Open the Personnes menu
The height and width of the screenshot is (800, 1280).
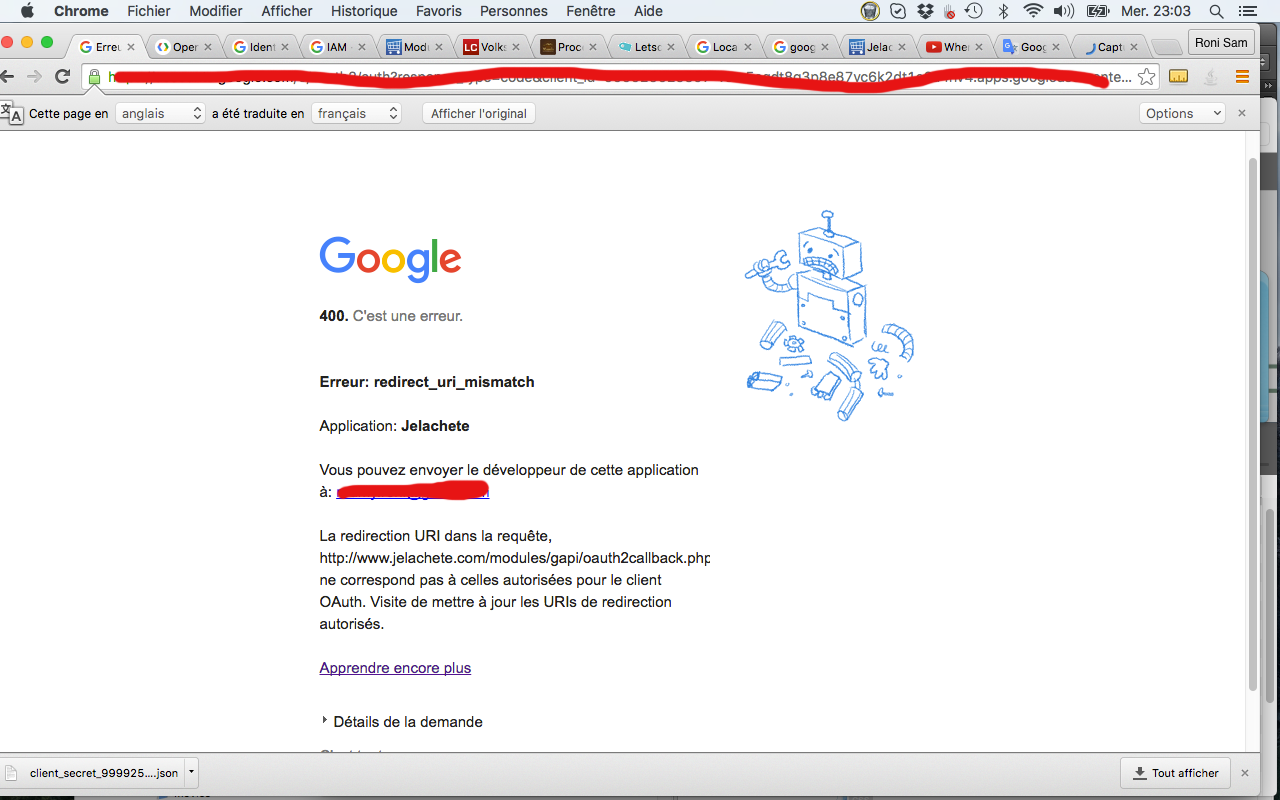pos(514,11)
